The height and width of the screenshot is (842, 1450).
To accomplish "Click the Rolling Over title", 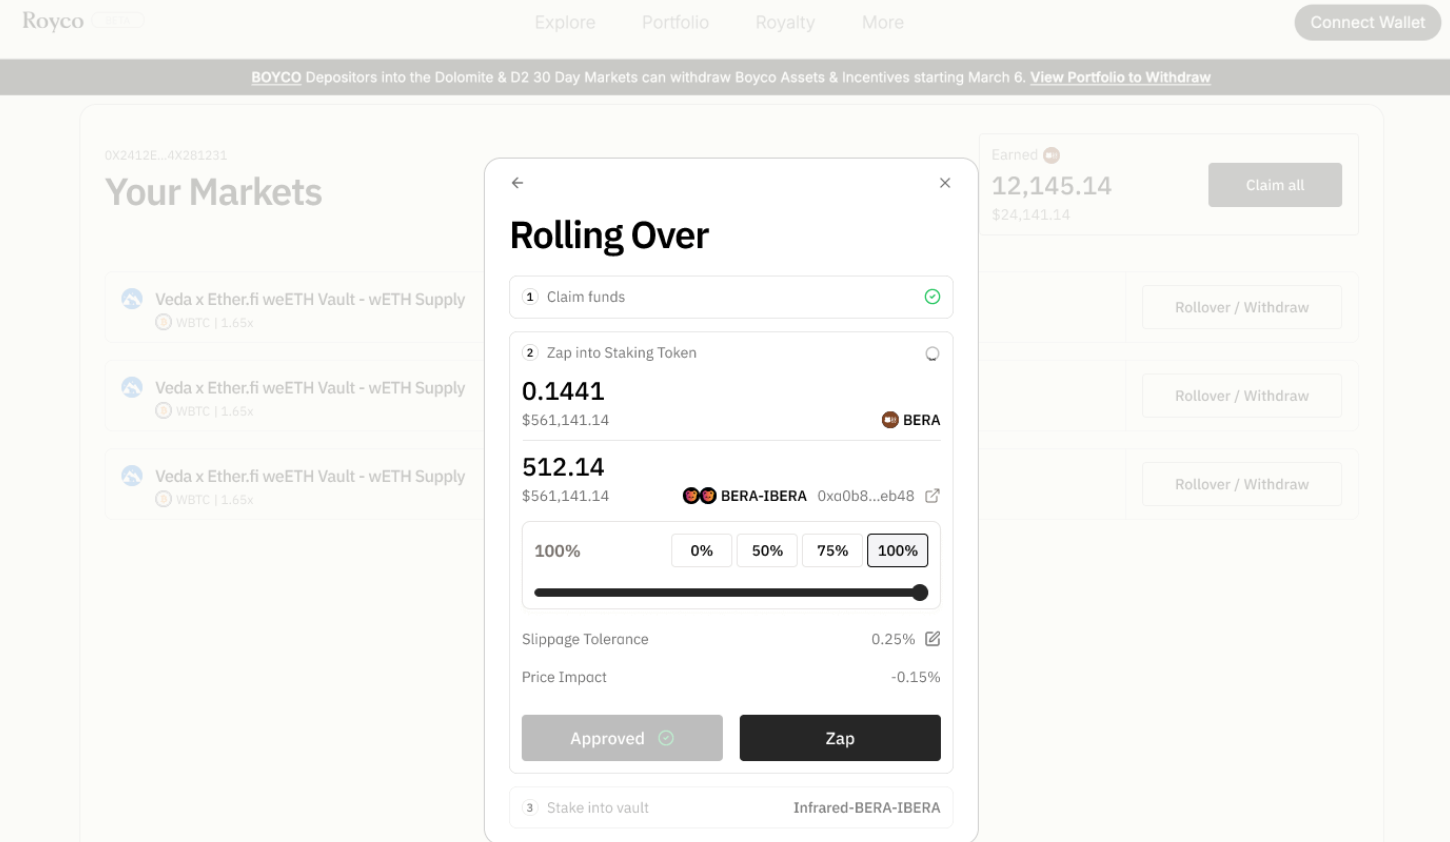I will point(609,235).
